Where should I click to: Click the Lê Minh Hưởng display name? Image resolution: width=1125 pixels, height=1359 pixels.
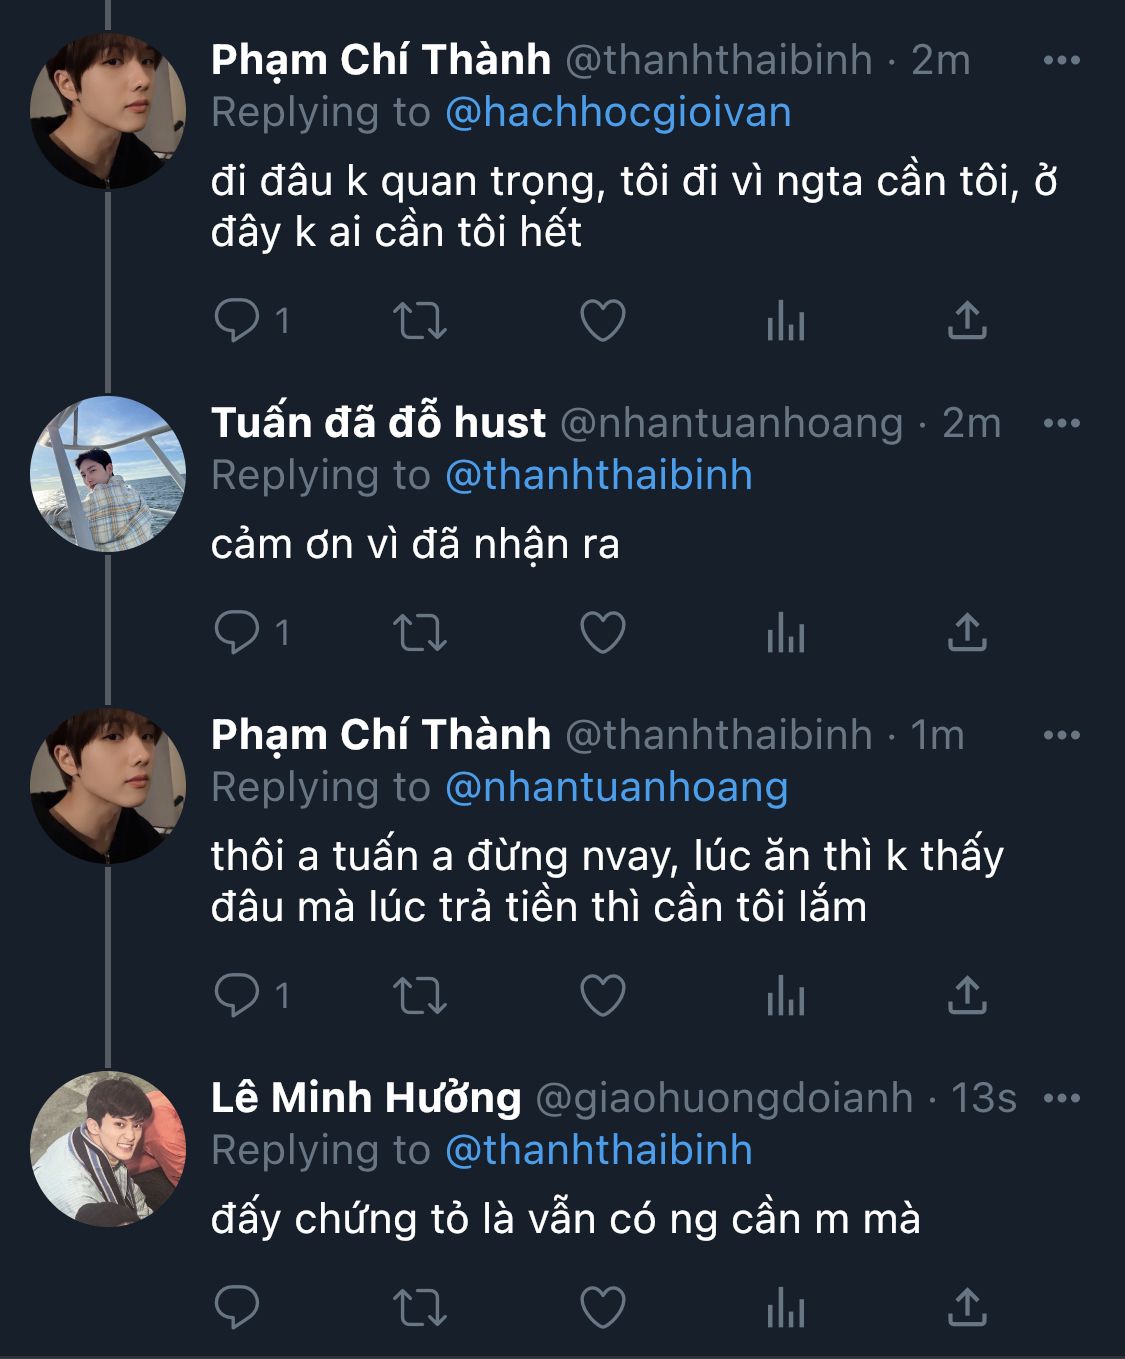coord(366,1098)
